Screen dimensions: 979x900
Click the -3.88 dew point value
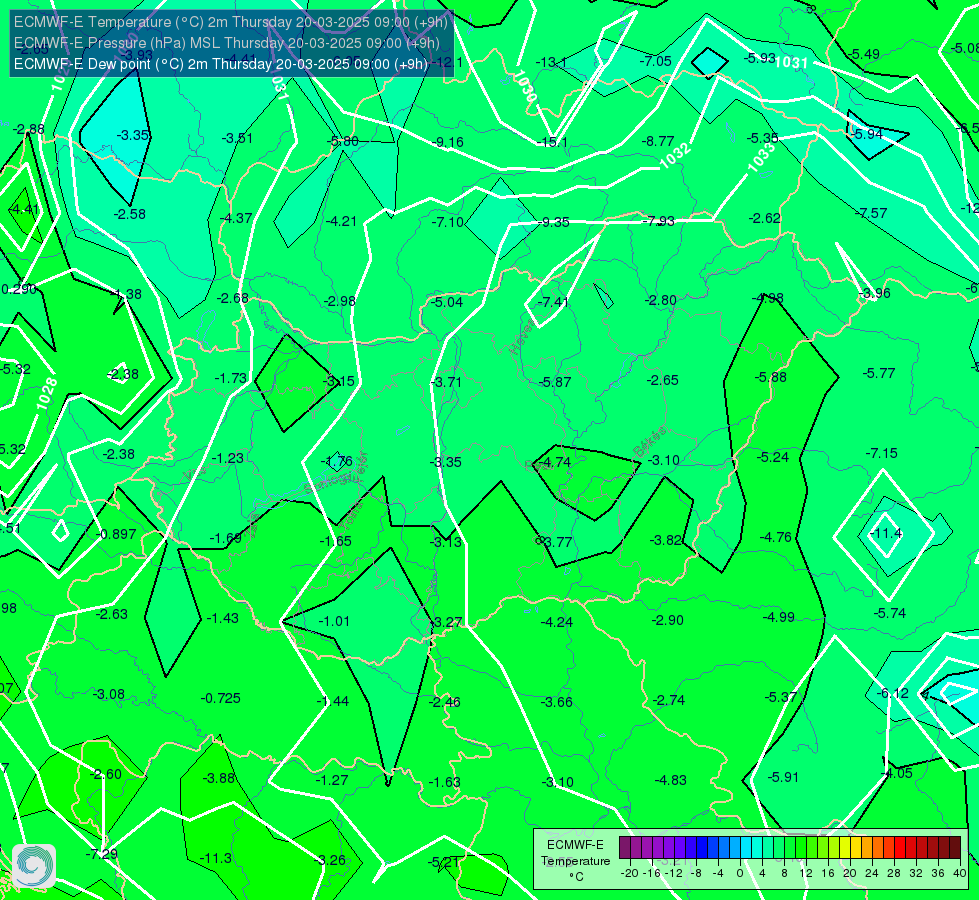tap(219, 778)
